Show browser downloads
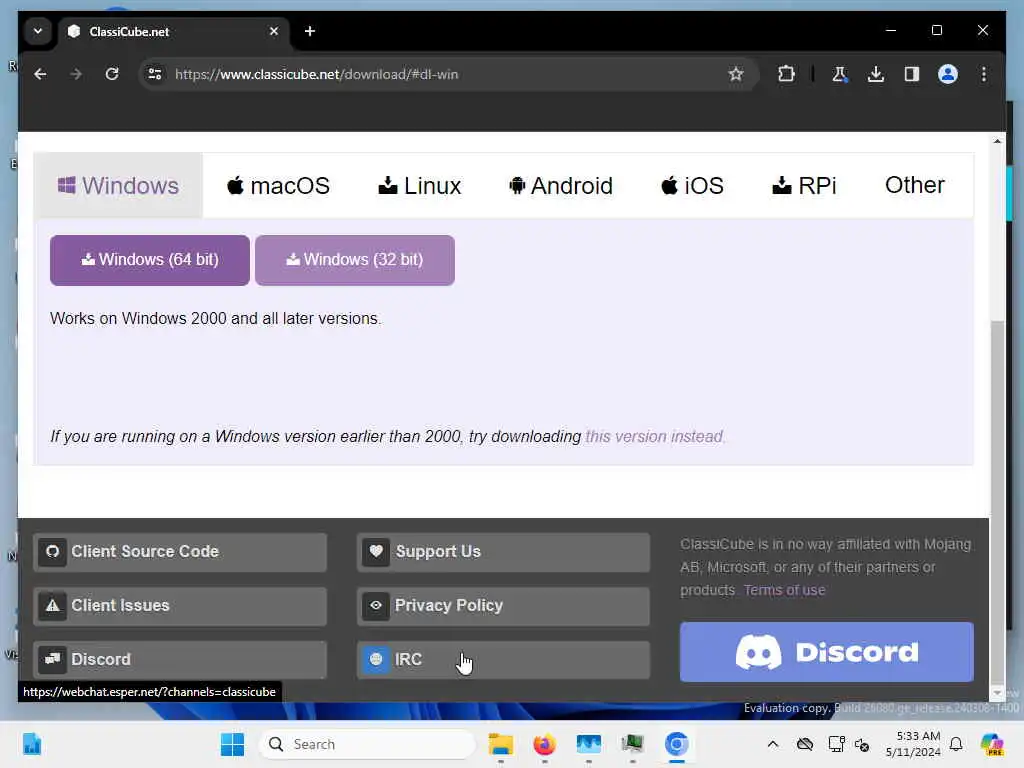Screen dimensions: 1024x768 [876, 74]
